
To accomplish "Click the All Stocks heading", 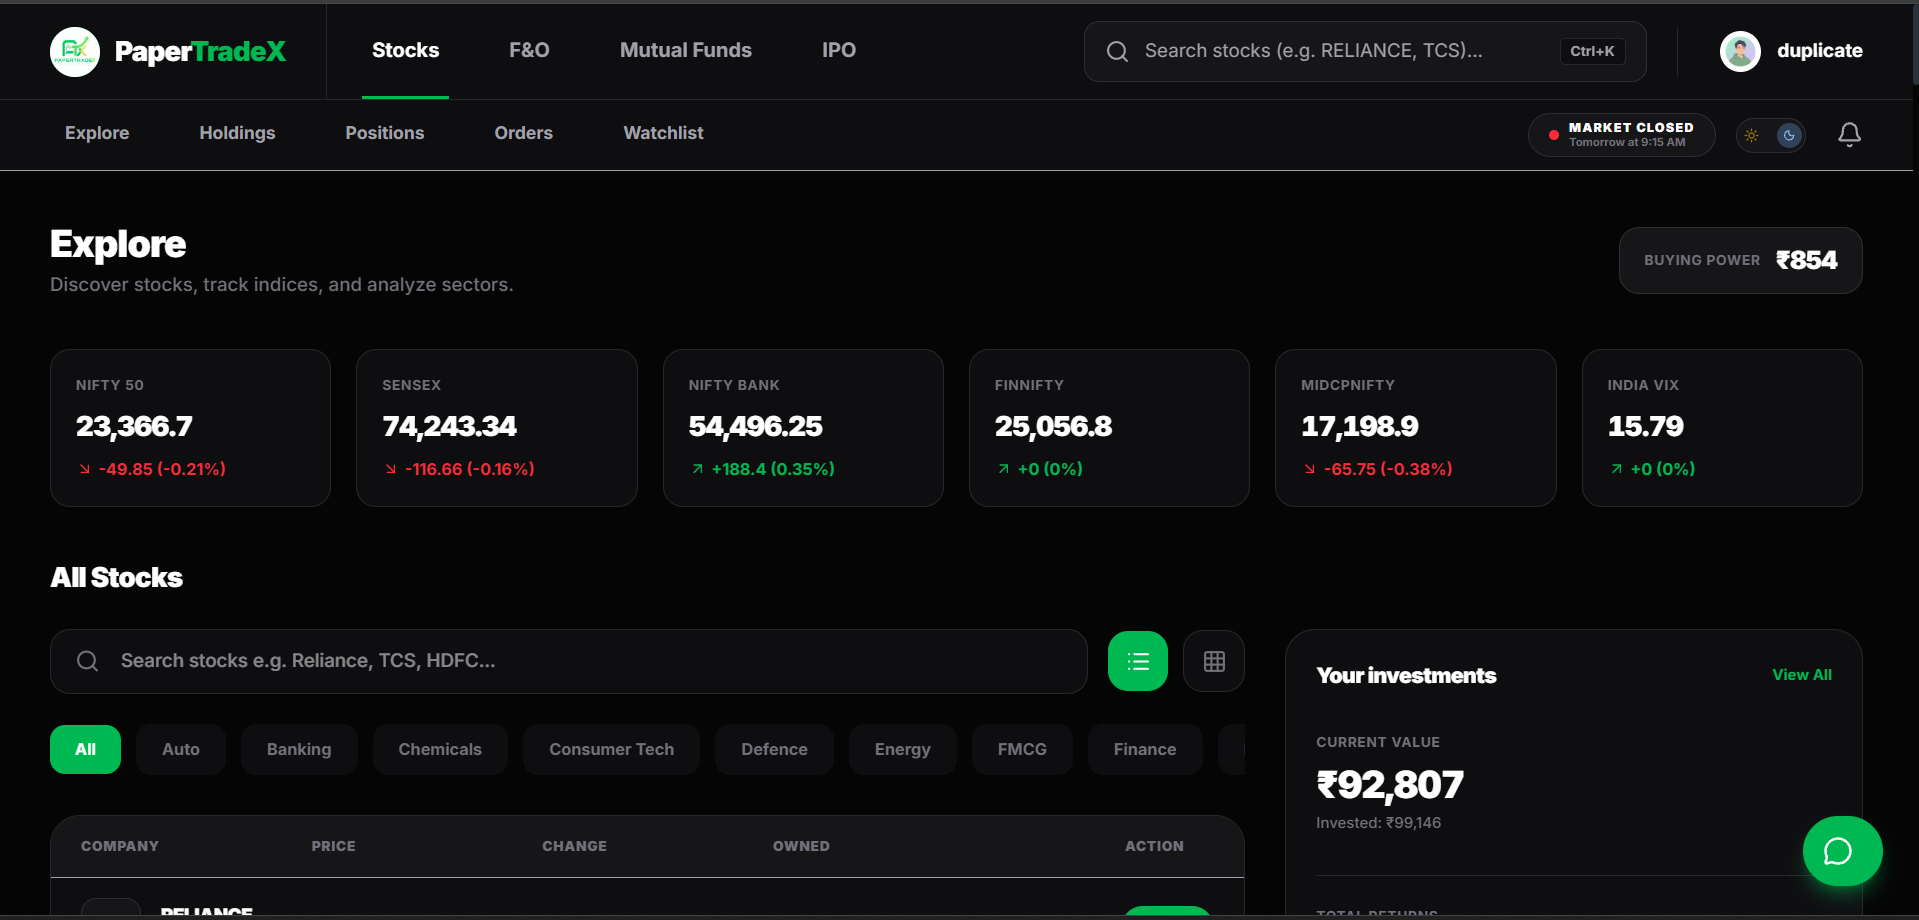I will [x=116, y=578].
